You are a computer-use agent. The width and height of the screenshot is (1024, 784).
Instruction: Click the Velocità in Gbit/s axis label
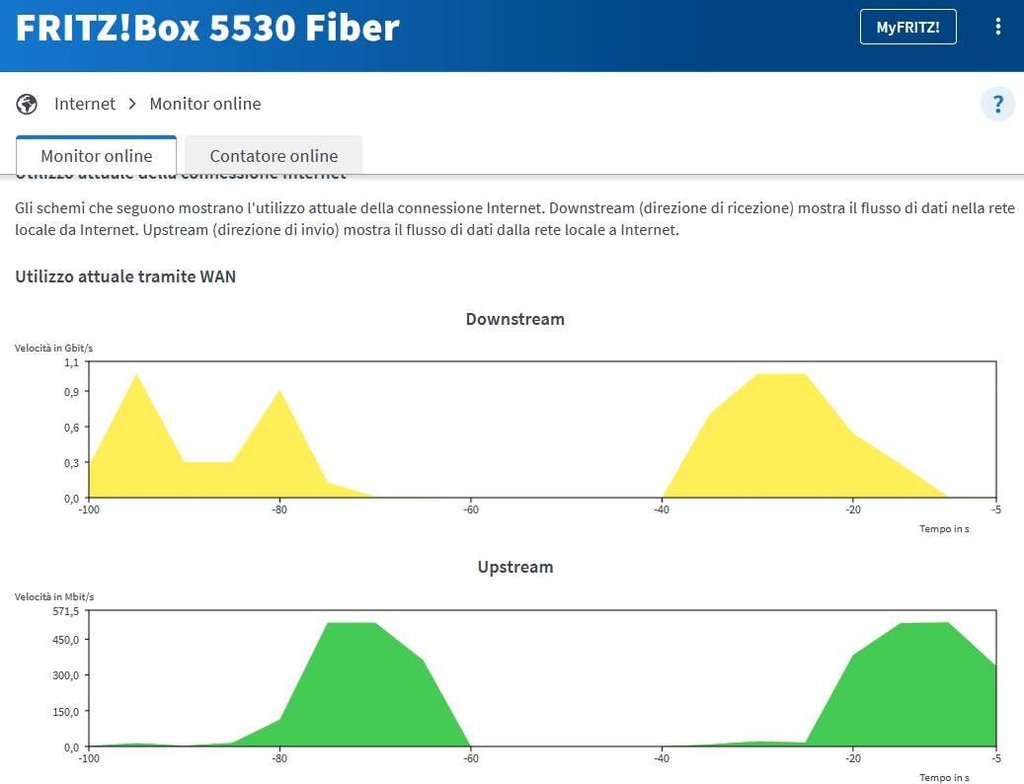pyautogui.click(x=54, y=348)
